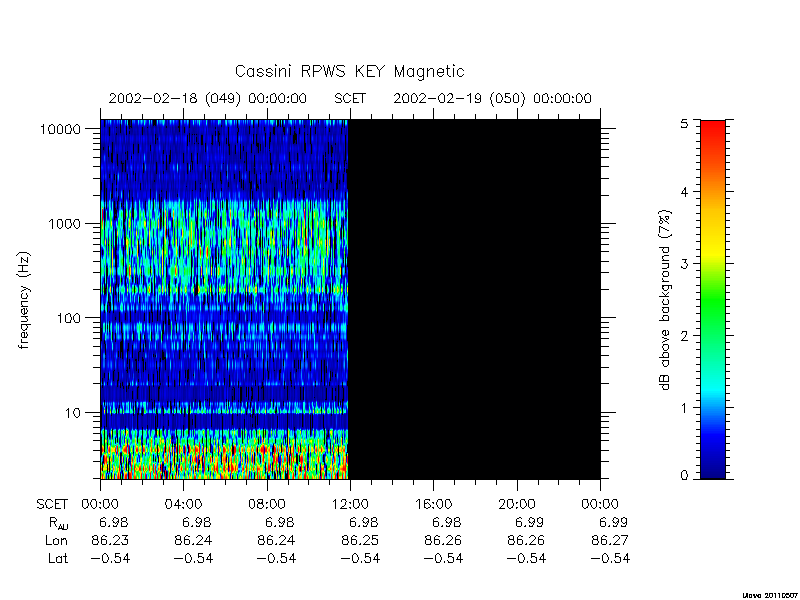Select the dB above background (7%) title
This screenshot has width=800, height=600.
click(x=665, y=300)
